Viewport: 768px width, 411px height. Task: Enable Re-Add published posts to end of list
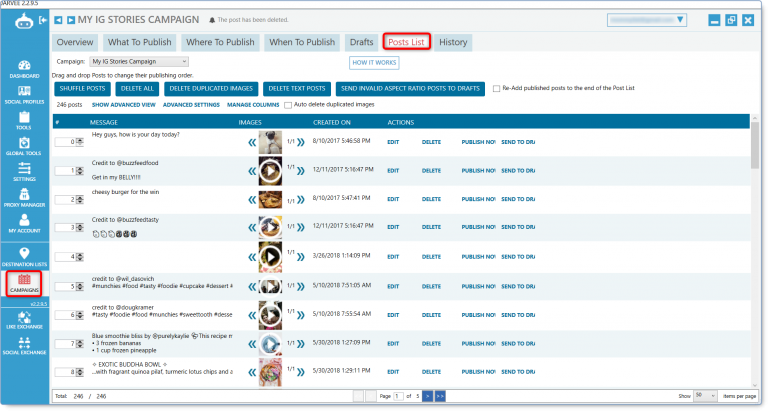[x=496, y=89]
